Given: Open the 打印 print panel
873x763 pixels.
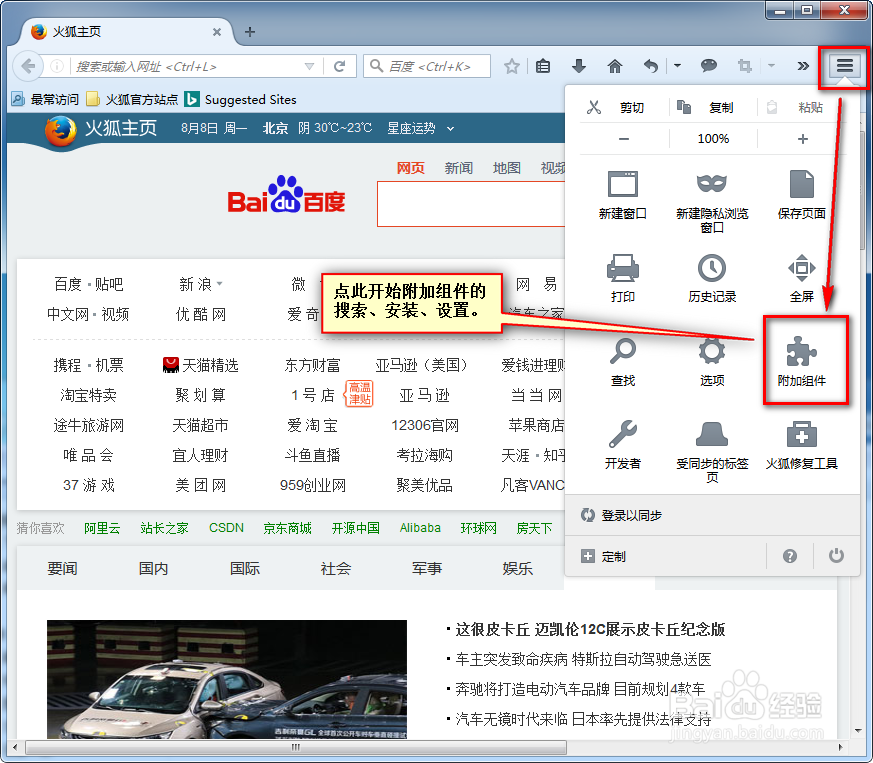Looking at the screenshot, I should click(x=625, y=278).
